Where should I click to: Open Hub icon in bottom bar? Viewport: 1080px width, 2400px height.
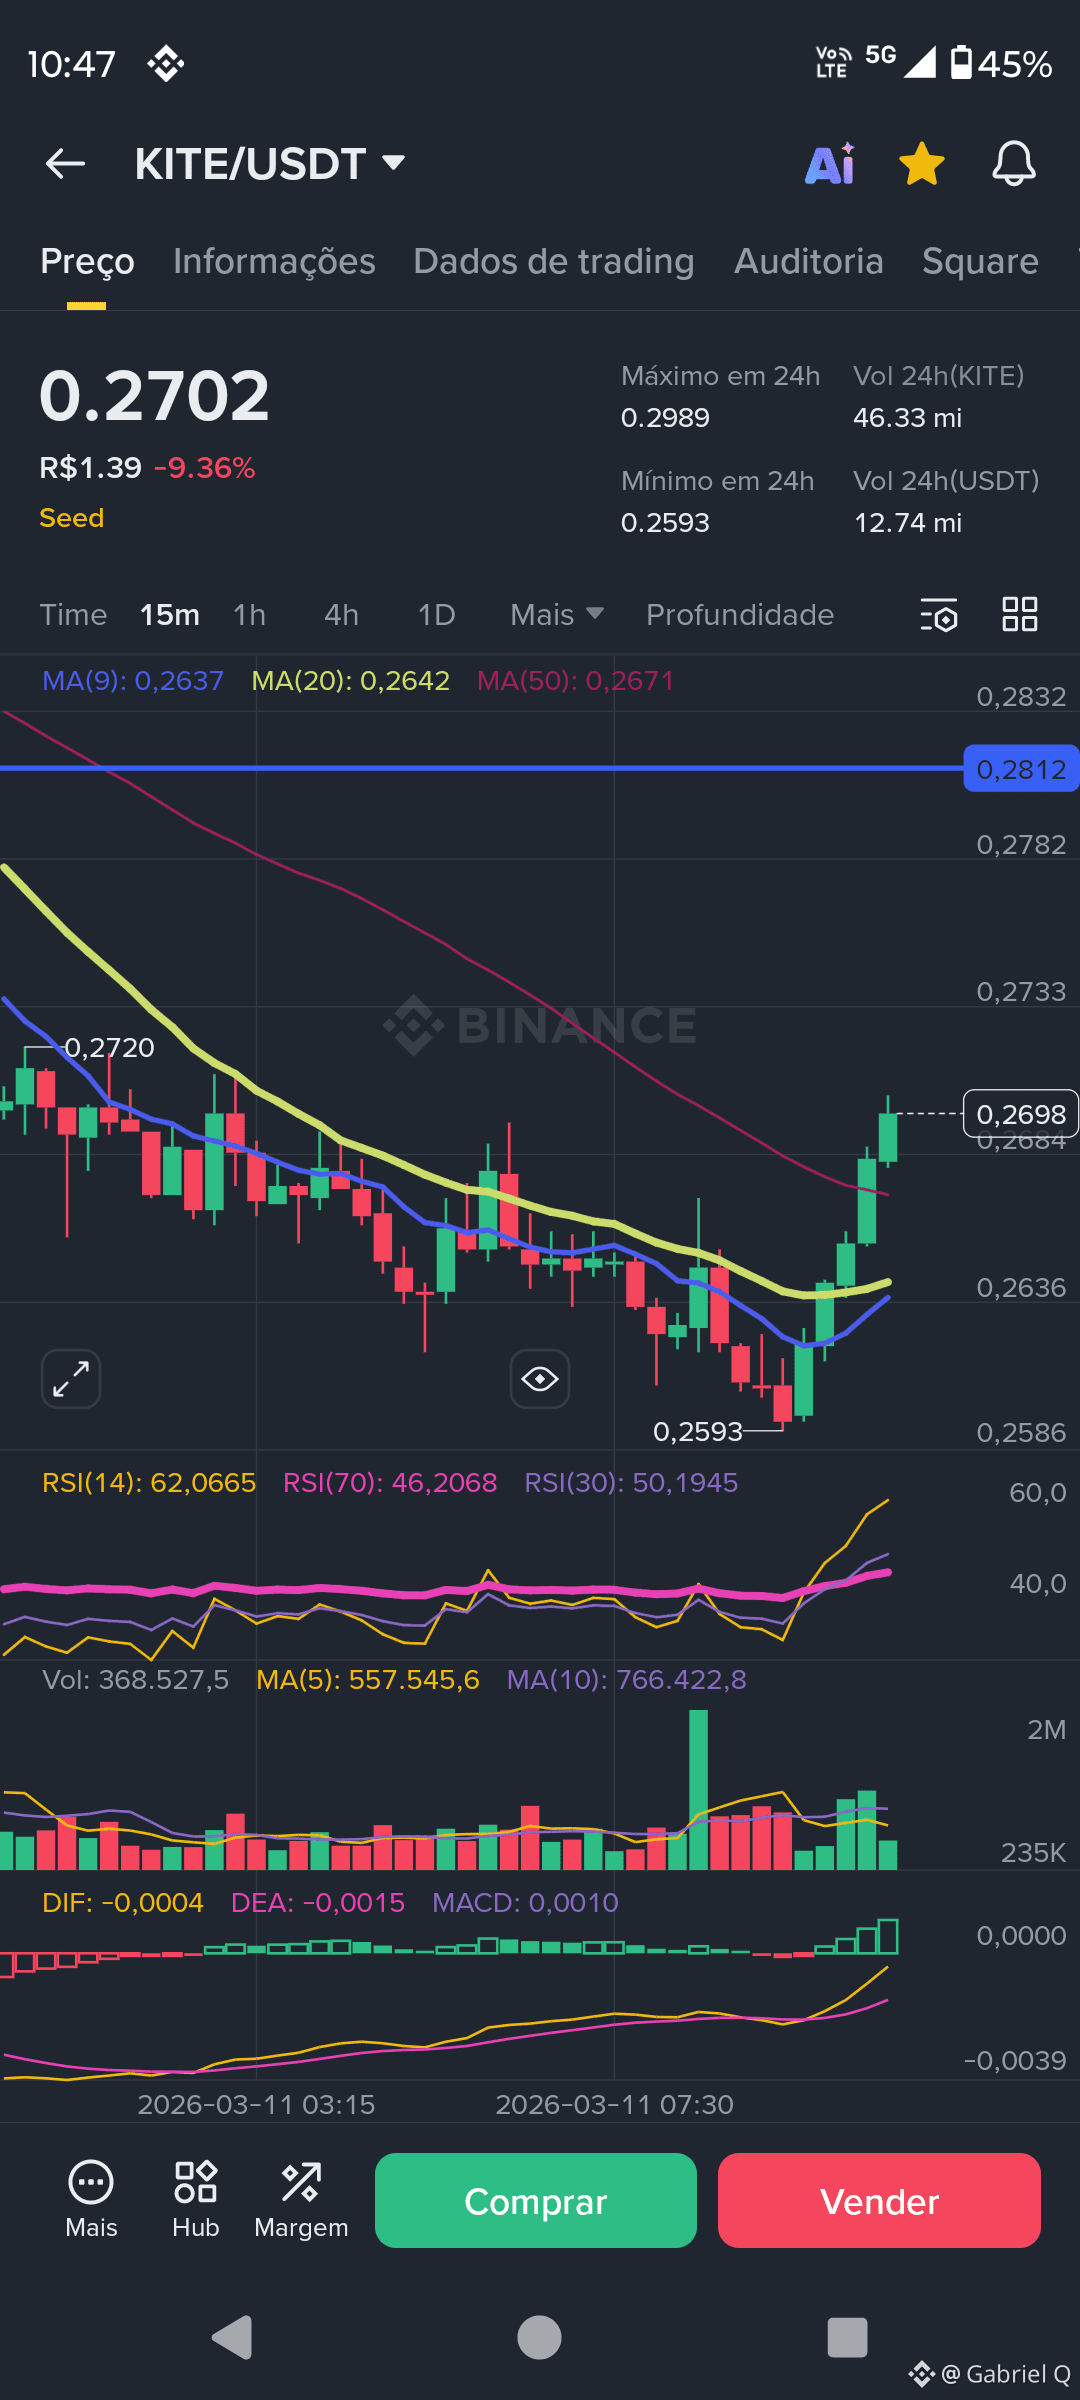[x=196, y=2200]
